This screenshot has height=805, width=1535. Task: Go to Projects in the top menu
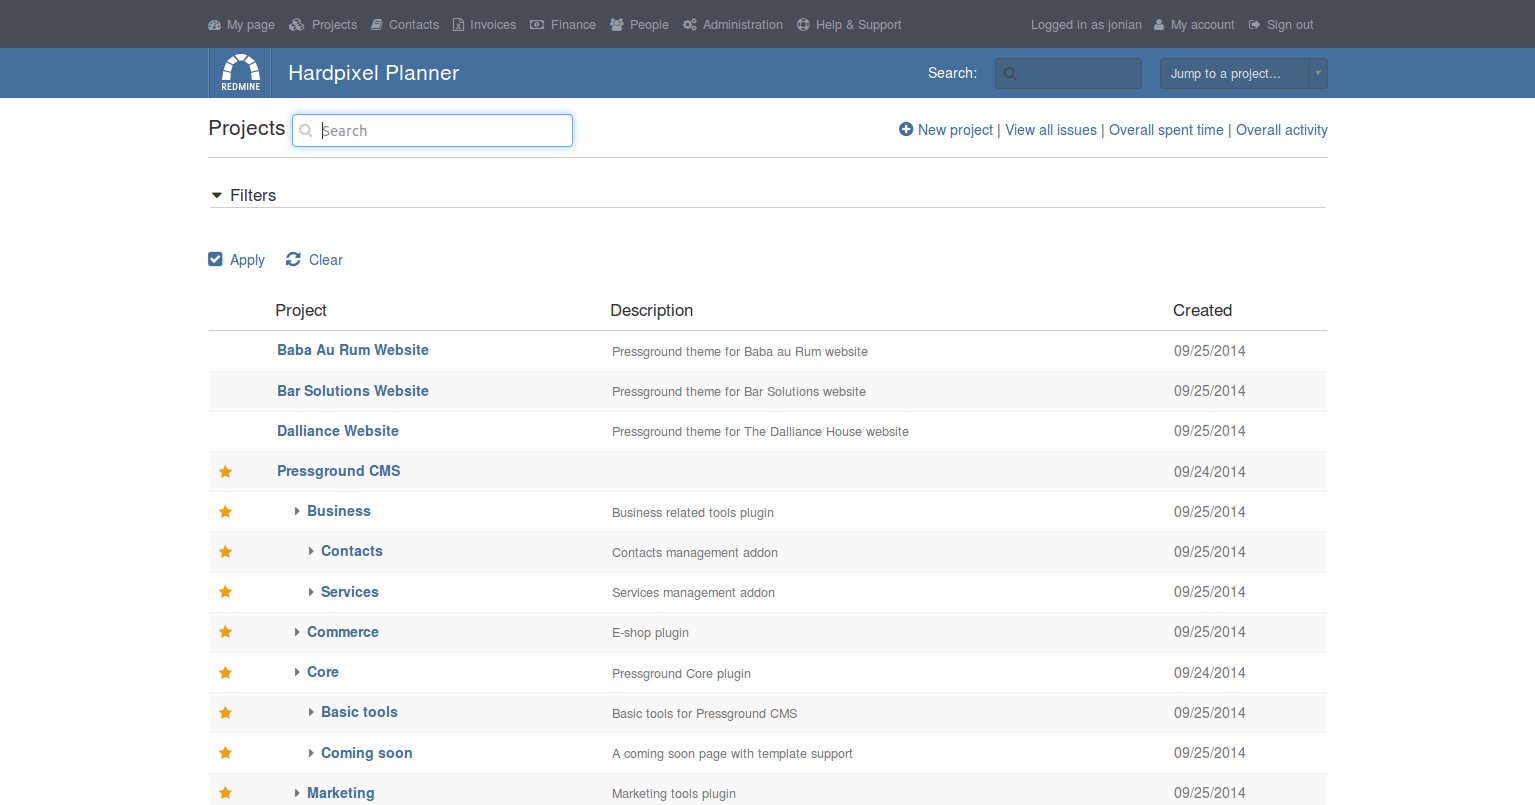coord(334,25)
